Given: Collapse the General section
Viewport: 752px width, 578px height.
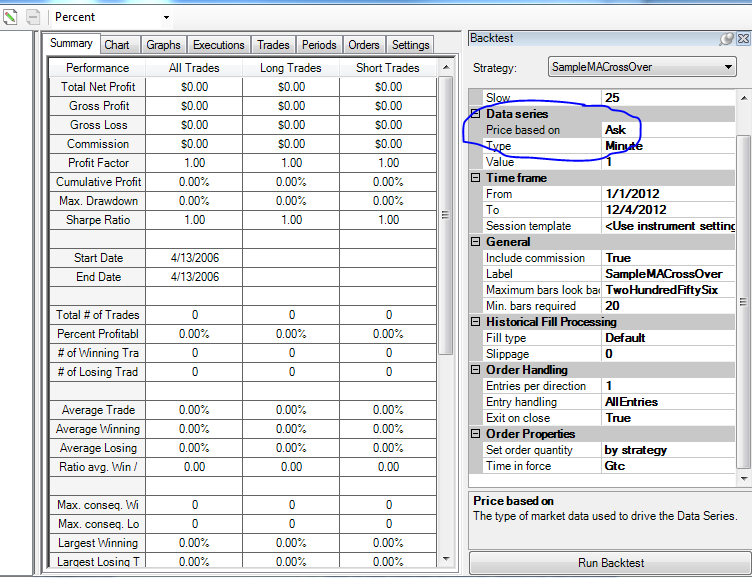Looking at the screenshot, I should click(x=475, y=242).
